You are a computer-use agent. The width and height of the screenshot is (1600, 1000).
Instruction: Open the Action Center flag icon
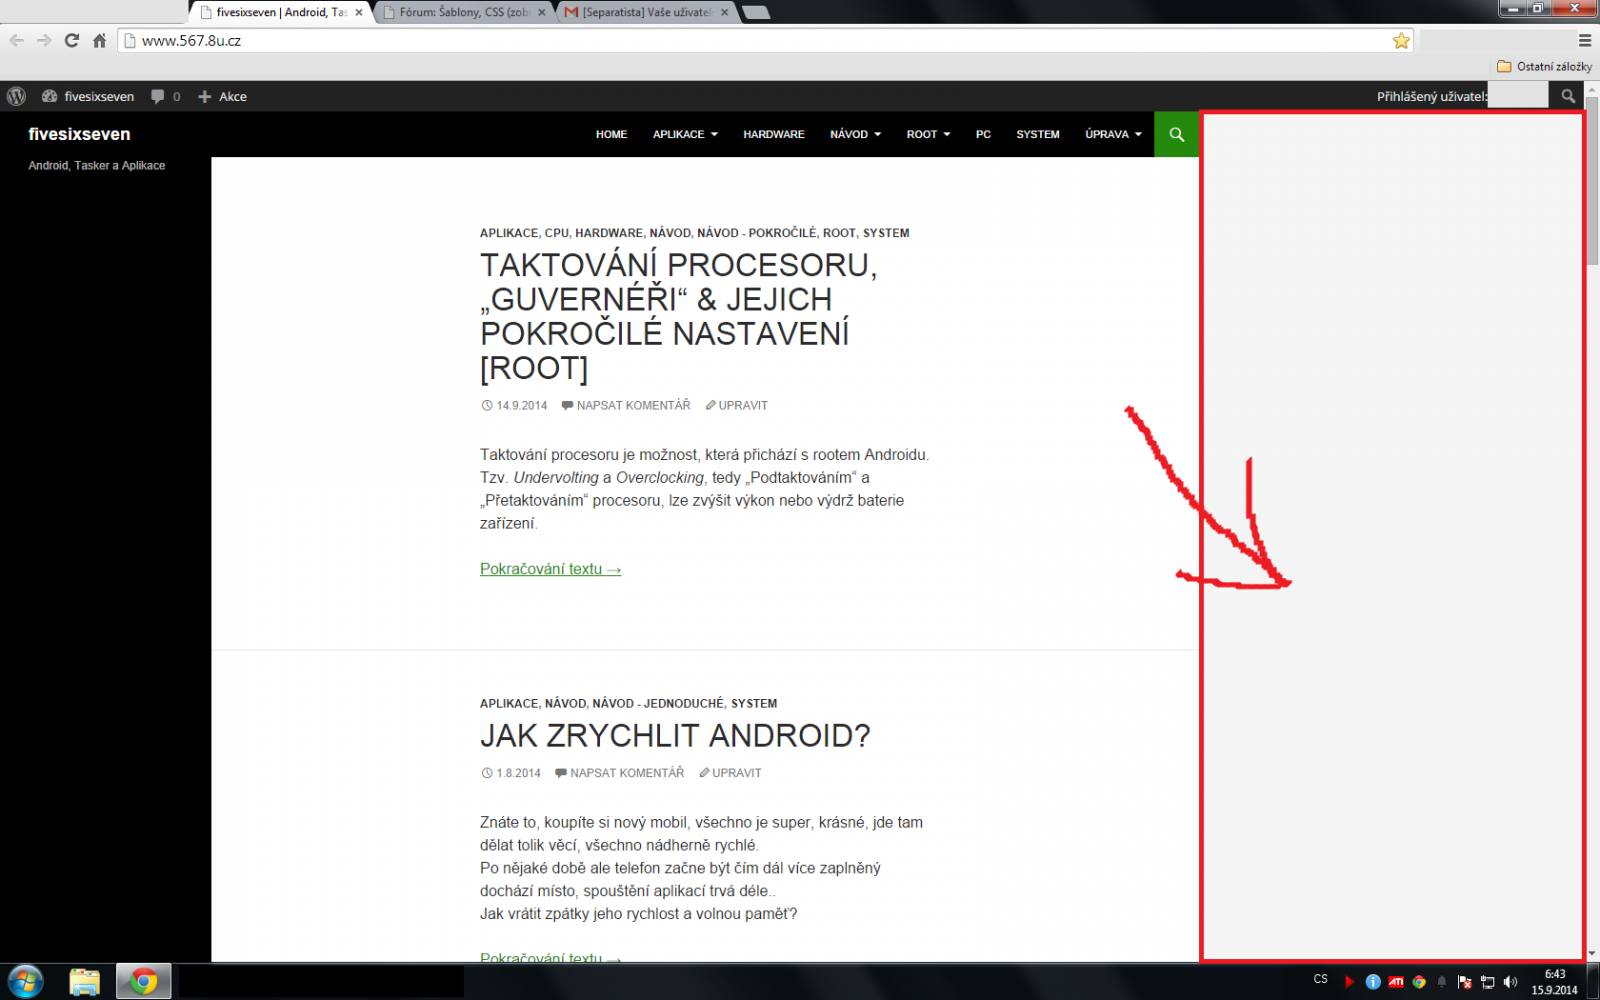(x=1464, y=982)
